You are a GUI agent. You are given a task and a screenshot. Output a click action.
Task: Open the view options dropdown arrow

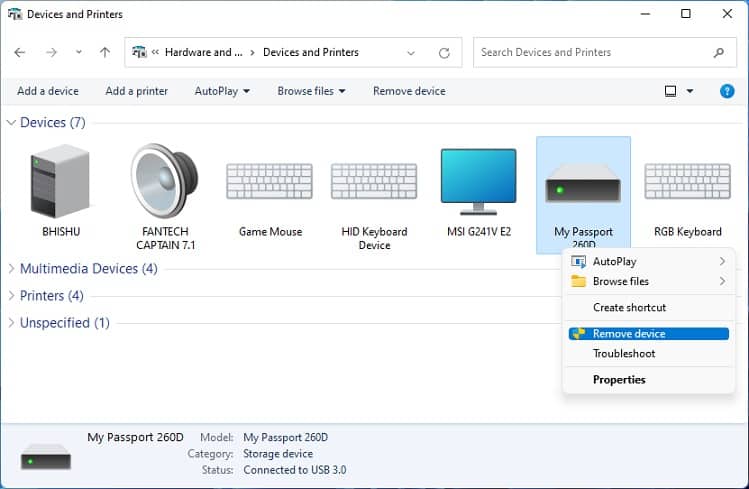pyautogui.click(x=690, y=91)
